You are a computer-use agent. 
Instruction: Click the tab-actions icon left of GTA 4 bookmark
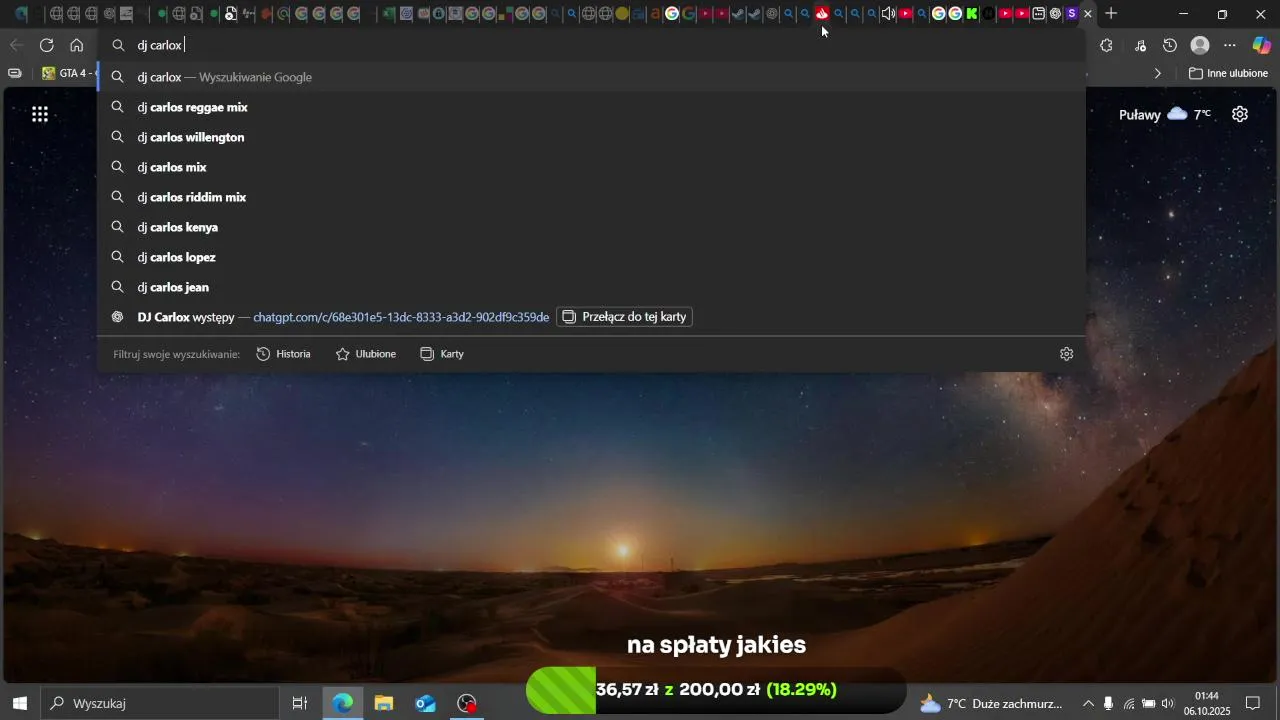[x=15, y=73]
